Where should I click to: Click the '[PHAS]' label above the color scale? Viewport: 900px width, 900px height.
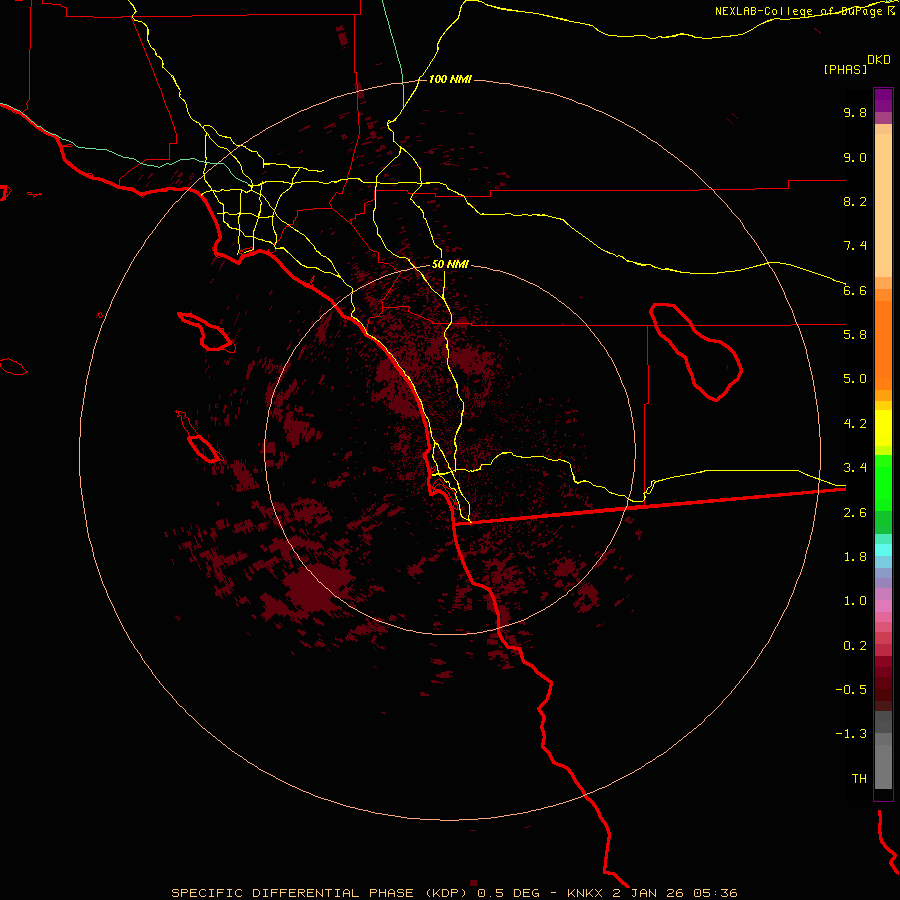pos(845,69)
